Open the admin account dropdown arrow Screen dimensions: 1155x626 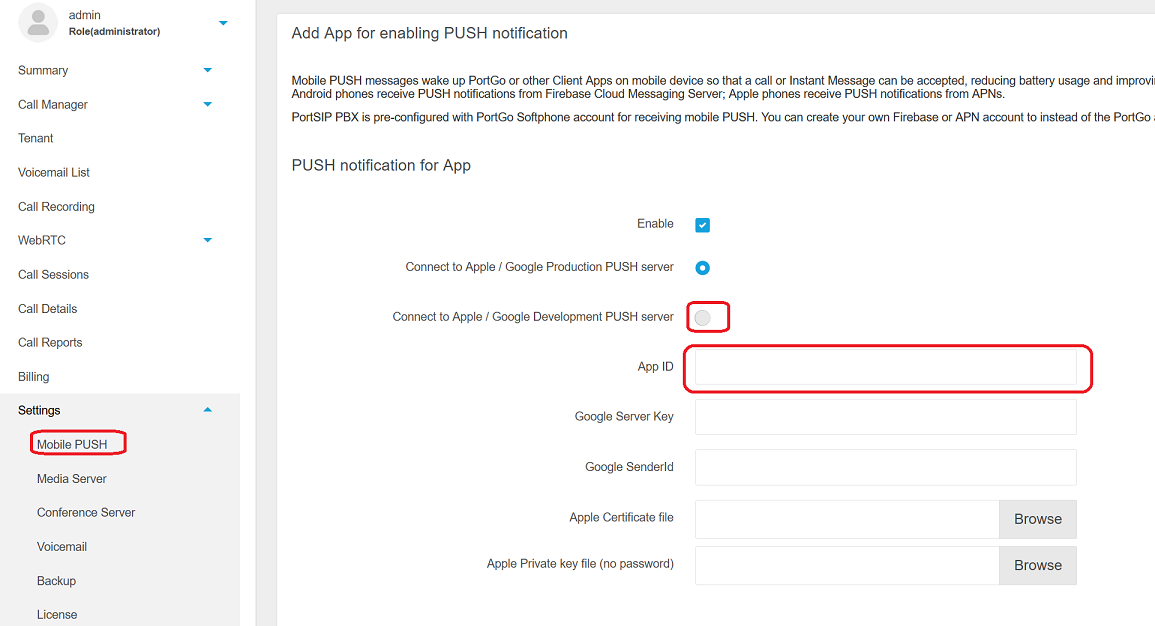pos(222,21)
